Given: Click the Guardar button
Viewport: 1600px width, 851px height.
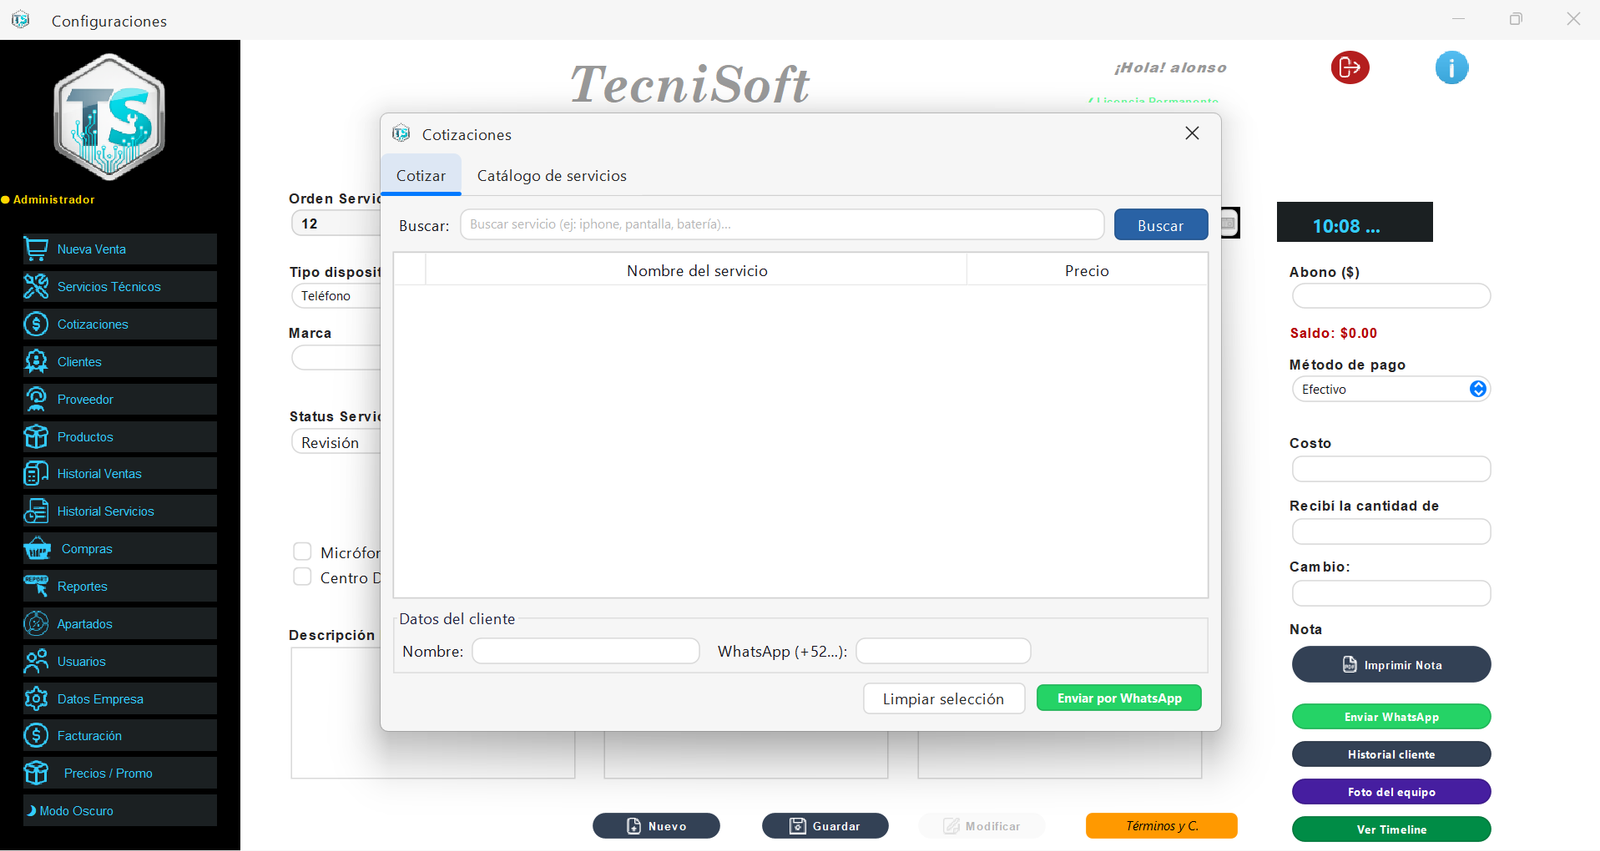Looking at the screenshot, I should pyautogui.click(x=825, y=826).
